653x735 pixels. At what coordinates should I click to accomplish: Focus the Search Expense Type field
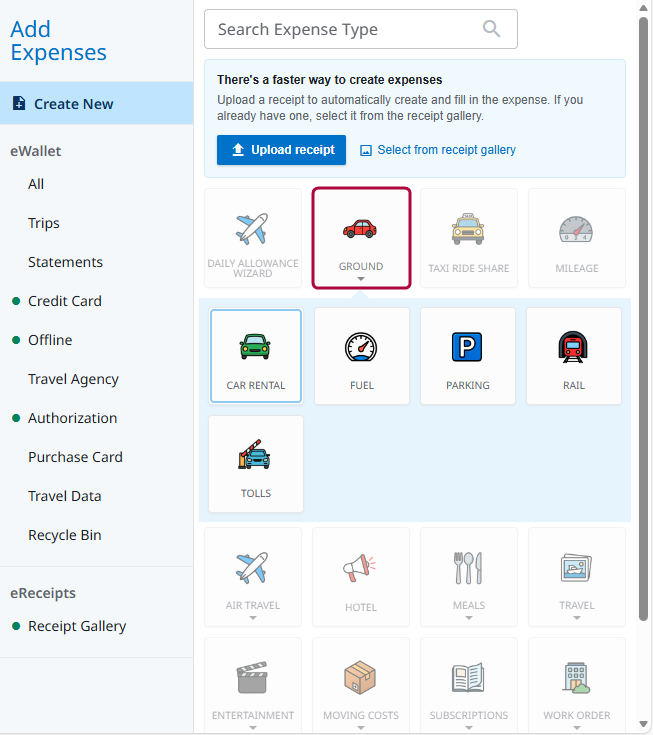345,29
